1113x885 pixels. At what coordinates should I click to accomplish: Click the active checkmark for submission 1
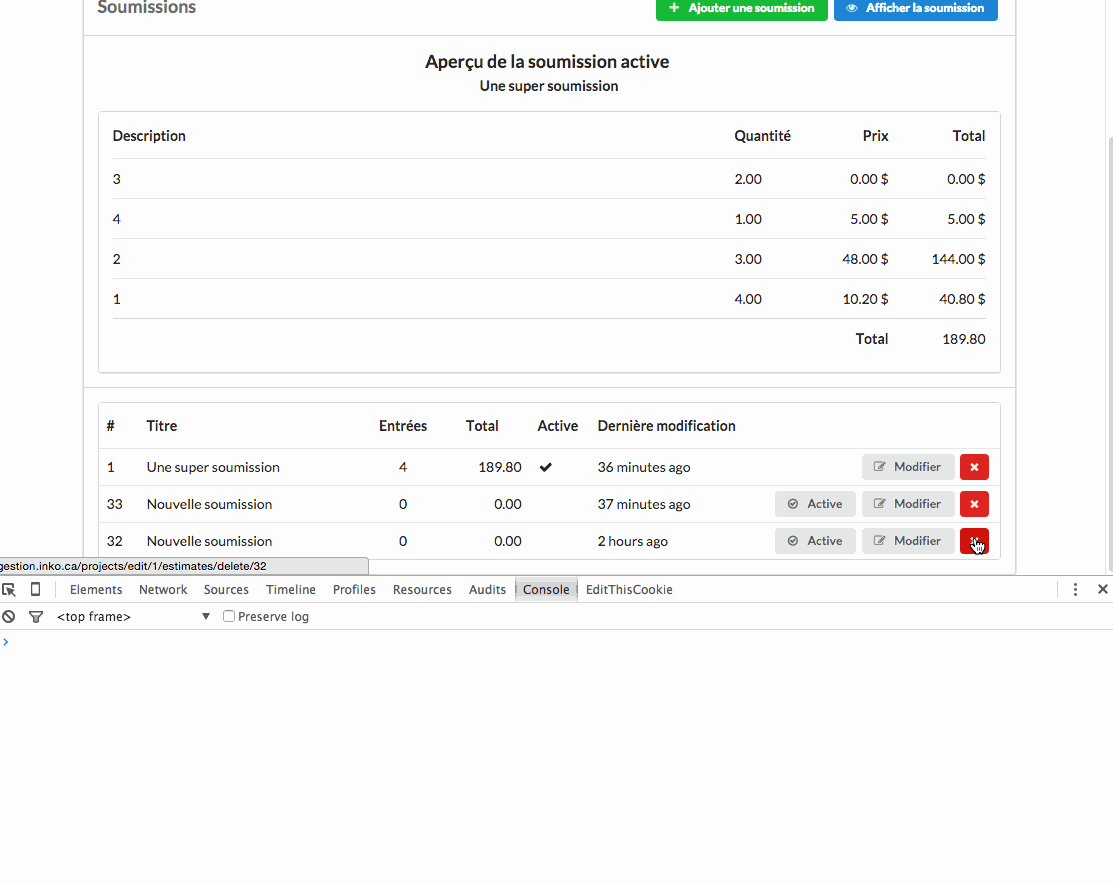coord(546,467)
